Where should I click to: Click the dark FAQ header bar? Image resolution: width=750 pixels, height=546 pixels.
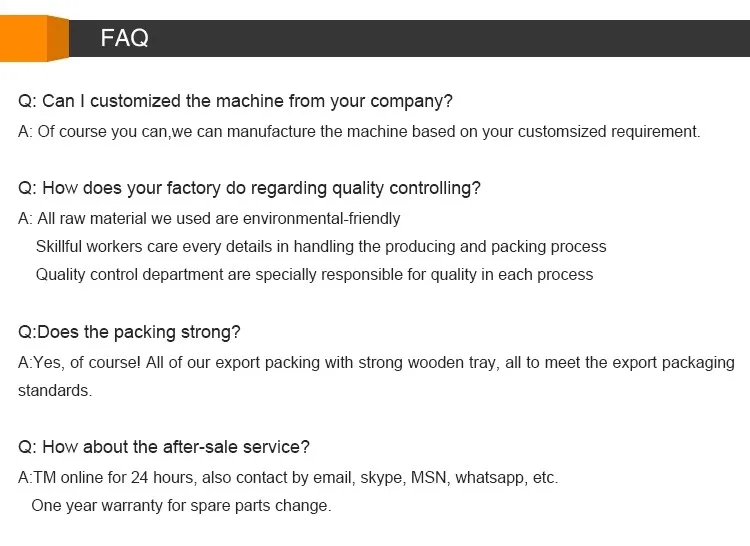point(450,39)
